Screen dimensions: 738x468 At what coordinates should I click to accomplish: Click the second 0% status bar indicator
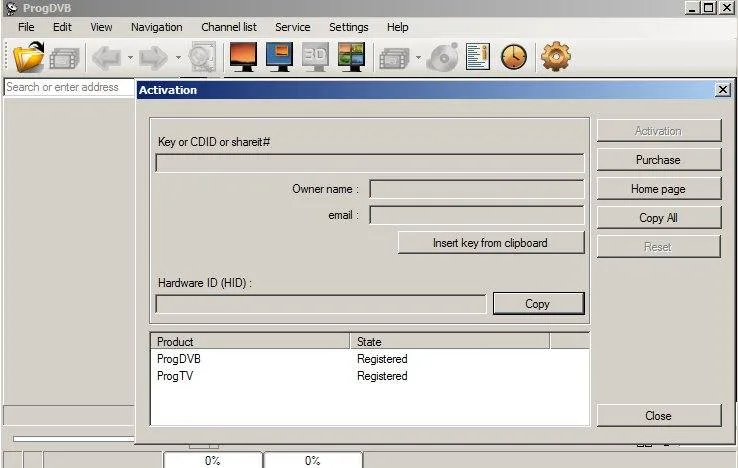tap(313, 460)
